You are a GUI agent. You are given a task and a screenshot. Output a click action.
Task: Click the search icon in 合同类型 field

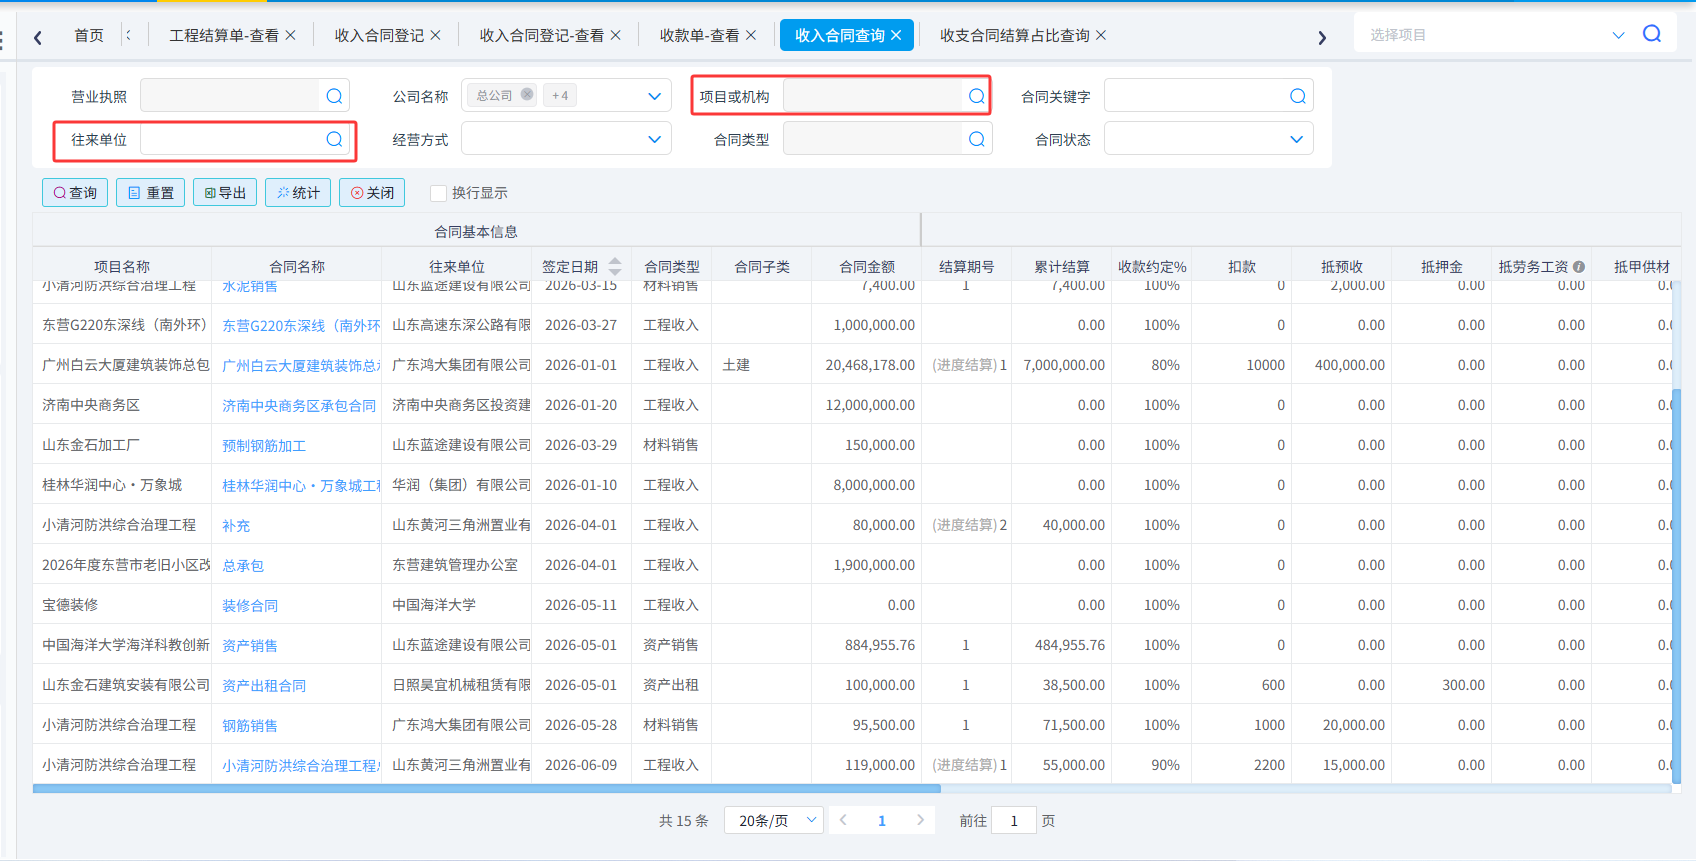[976, 139]
